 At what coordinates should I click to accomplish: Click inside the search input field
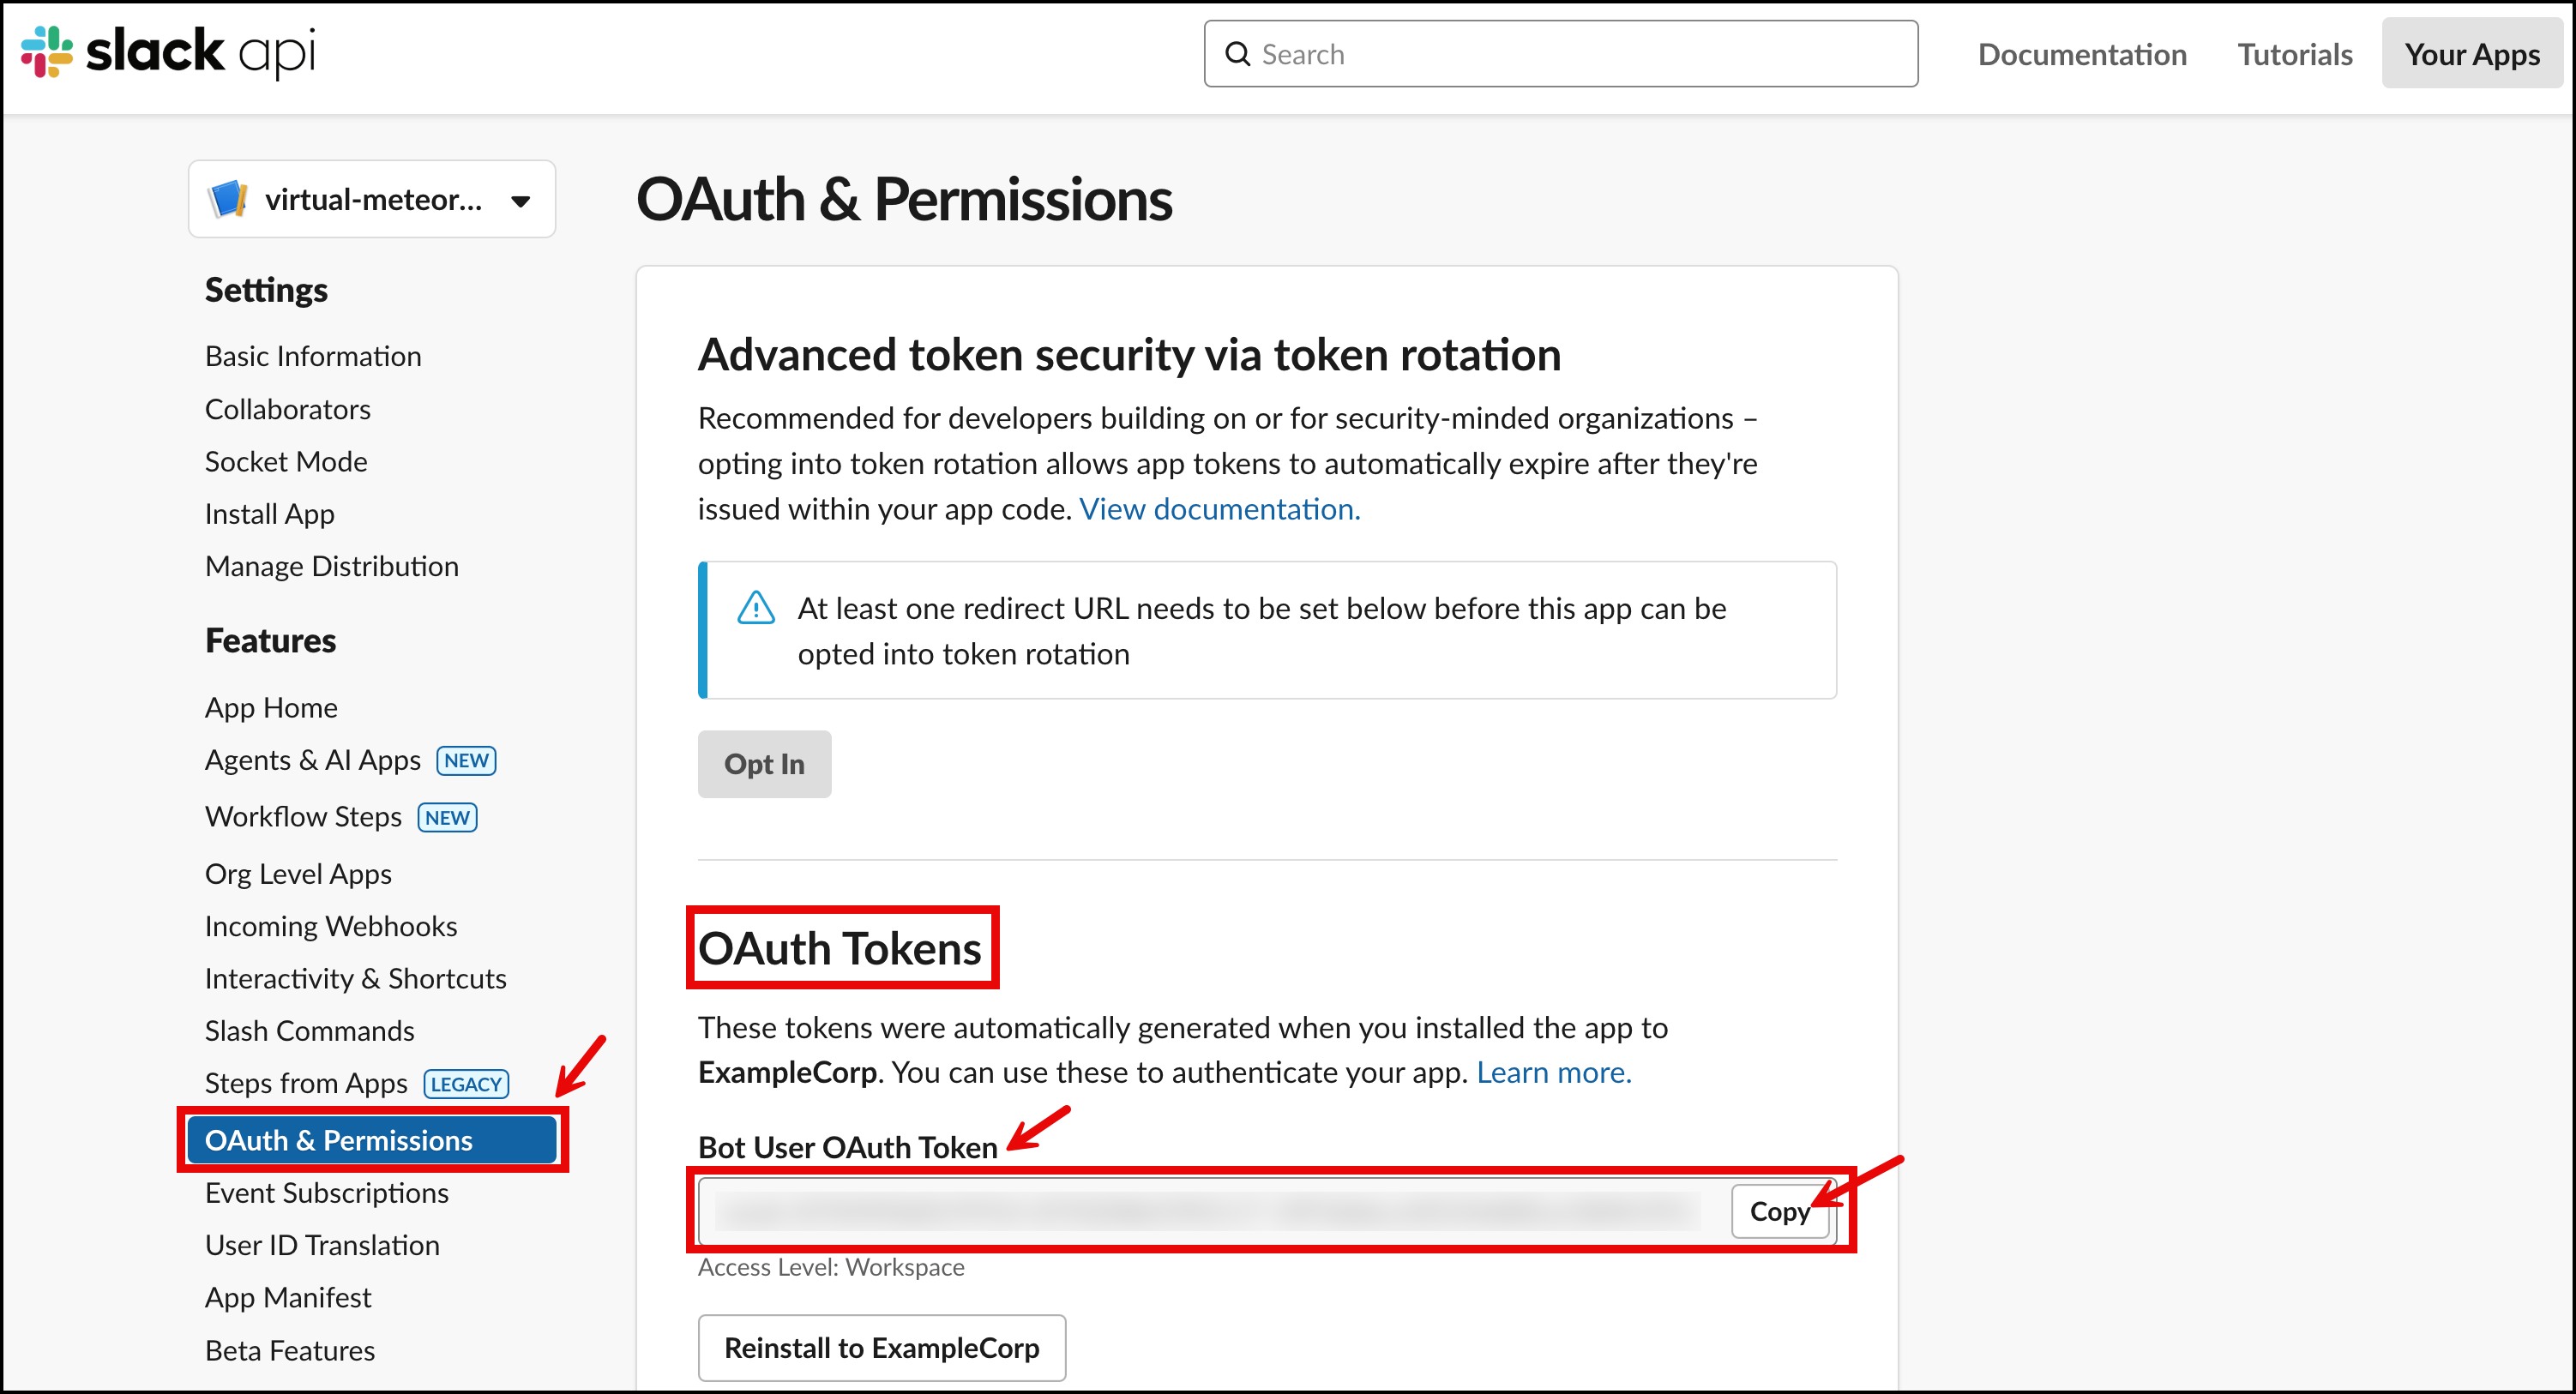click(1500, 53)
